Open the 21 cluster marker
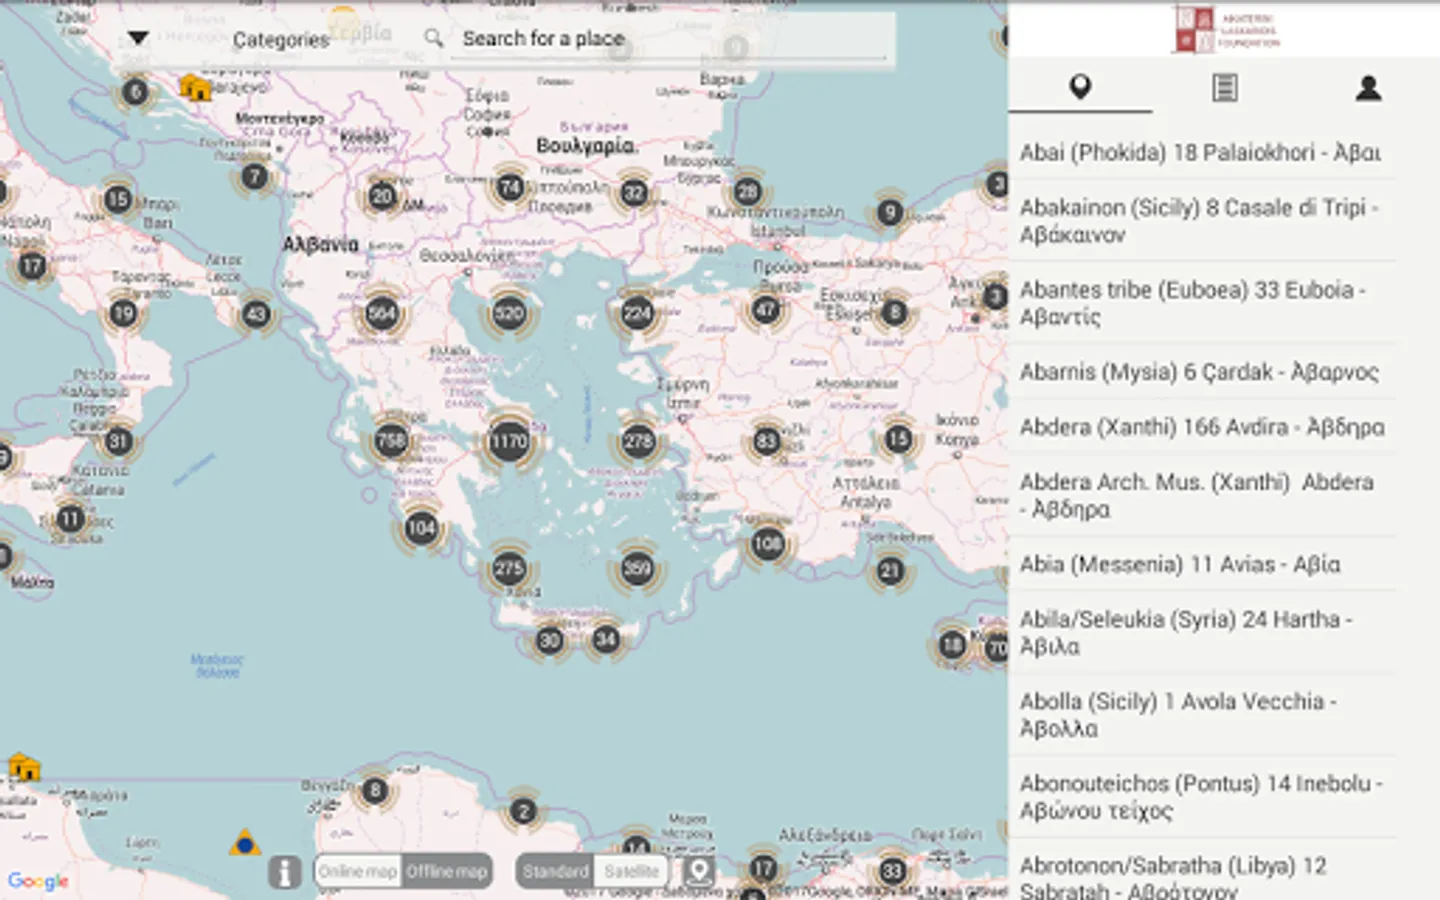 pos(889,571)
